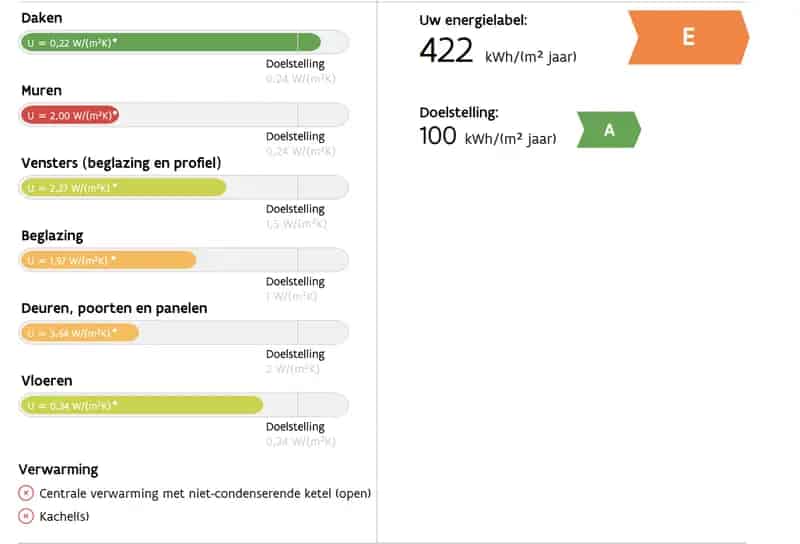Select the green Daken U-value bar
Image resolution: width=800 pixels, height=544 pixels.
coord(171,42)
